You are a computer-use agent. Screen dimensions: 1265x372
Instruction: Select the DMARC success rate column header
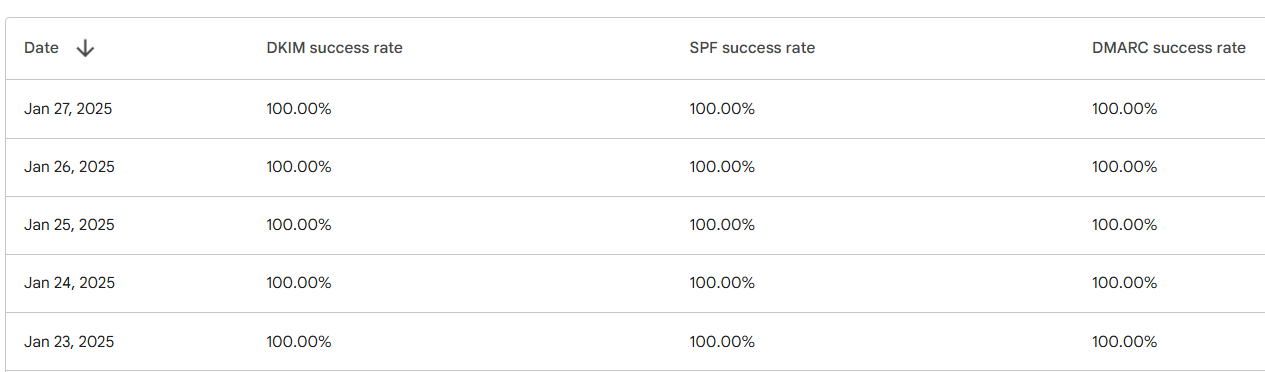tap(1169, 48)
